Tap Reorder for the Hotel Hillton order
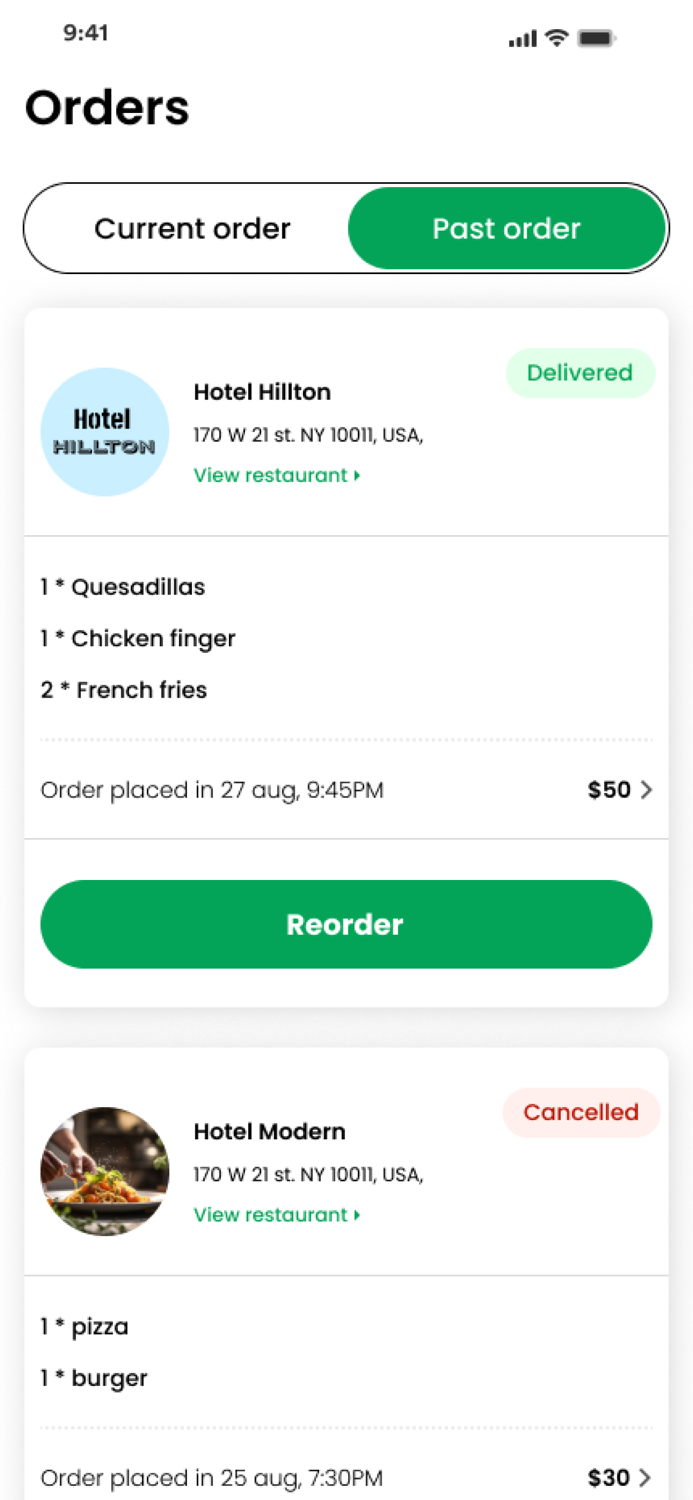The width and height of the screenshot is (693, 1500). point(345,924)
